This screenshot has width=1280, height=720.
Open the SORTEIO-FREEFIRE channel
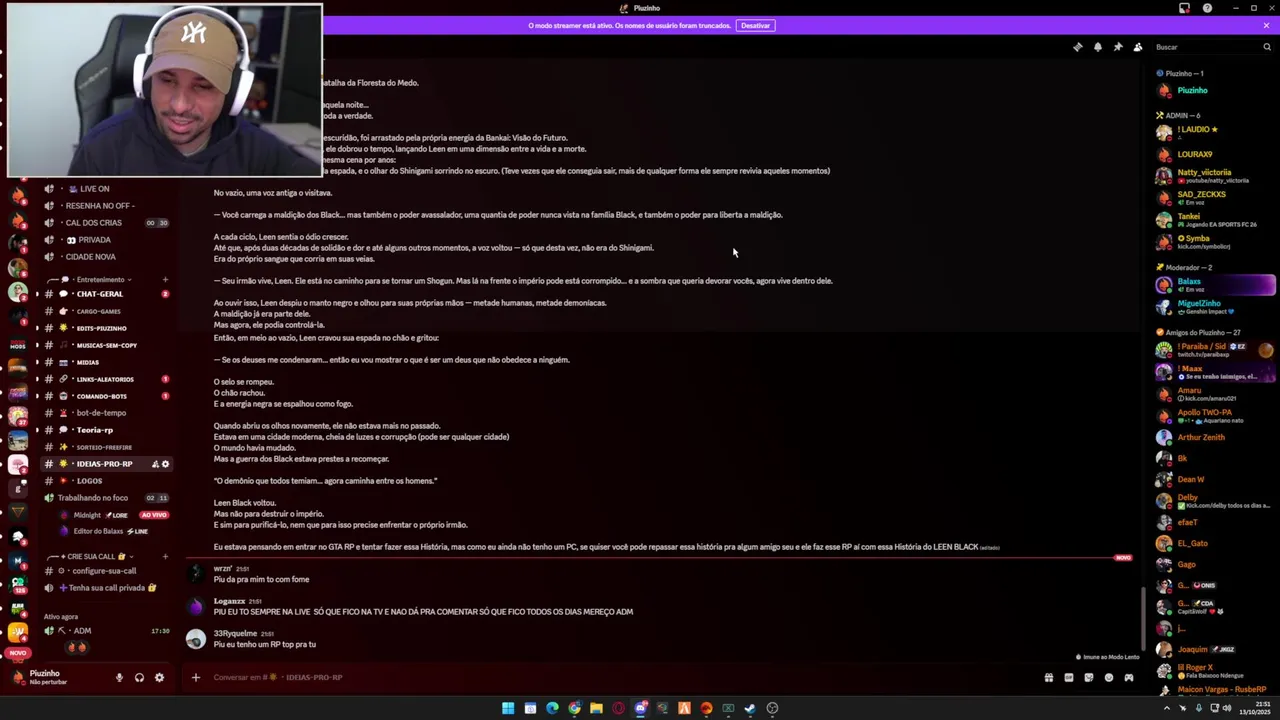pos(105,447)
